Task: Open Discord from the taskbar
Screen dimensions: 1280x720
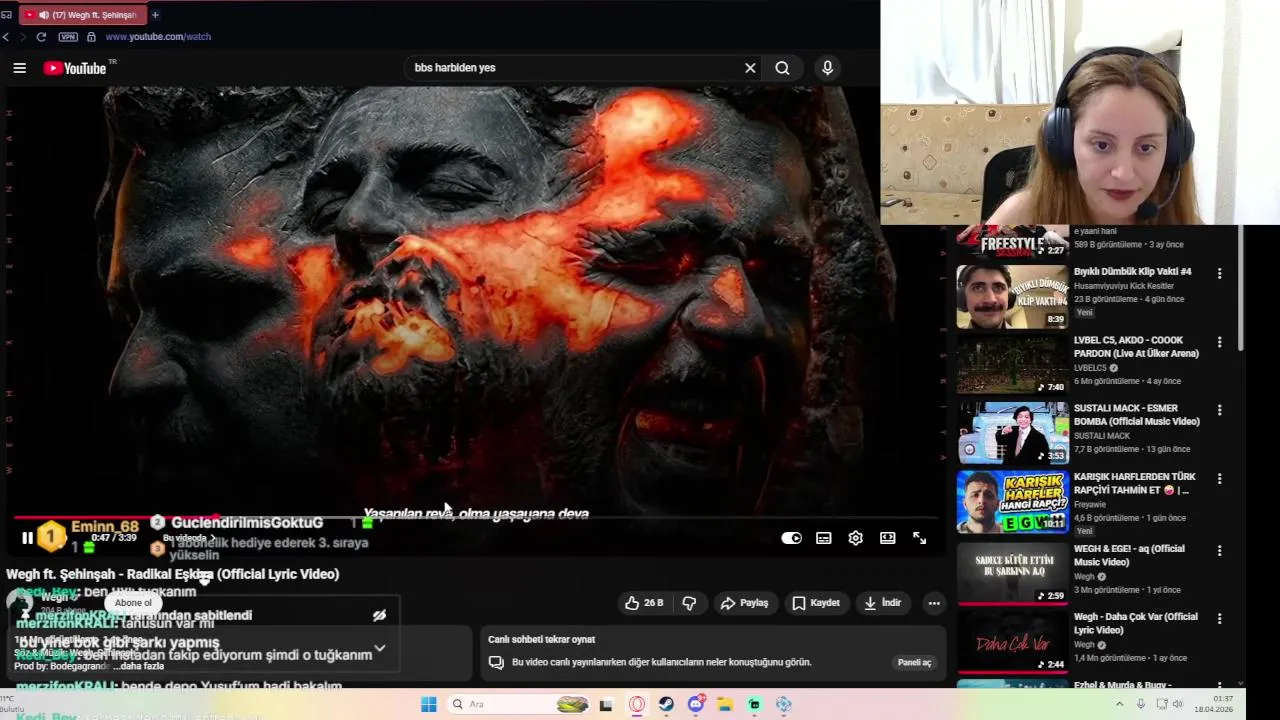Action: pyautogui.click(x=696, y=704)
